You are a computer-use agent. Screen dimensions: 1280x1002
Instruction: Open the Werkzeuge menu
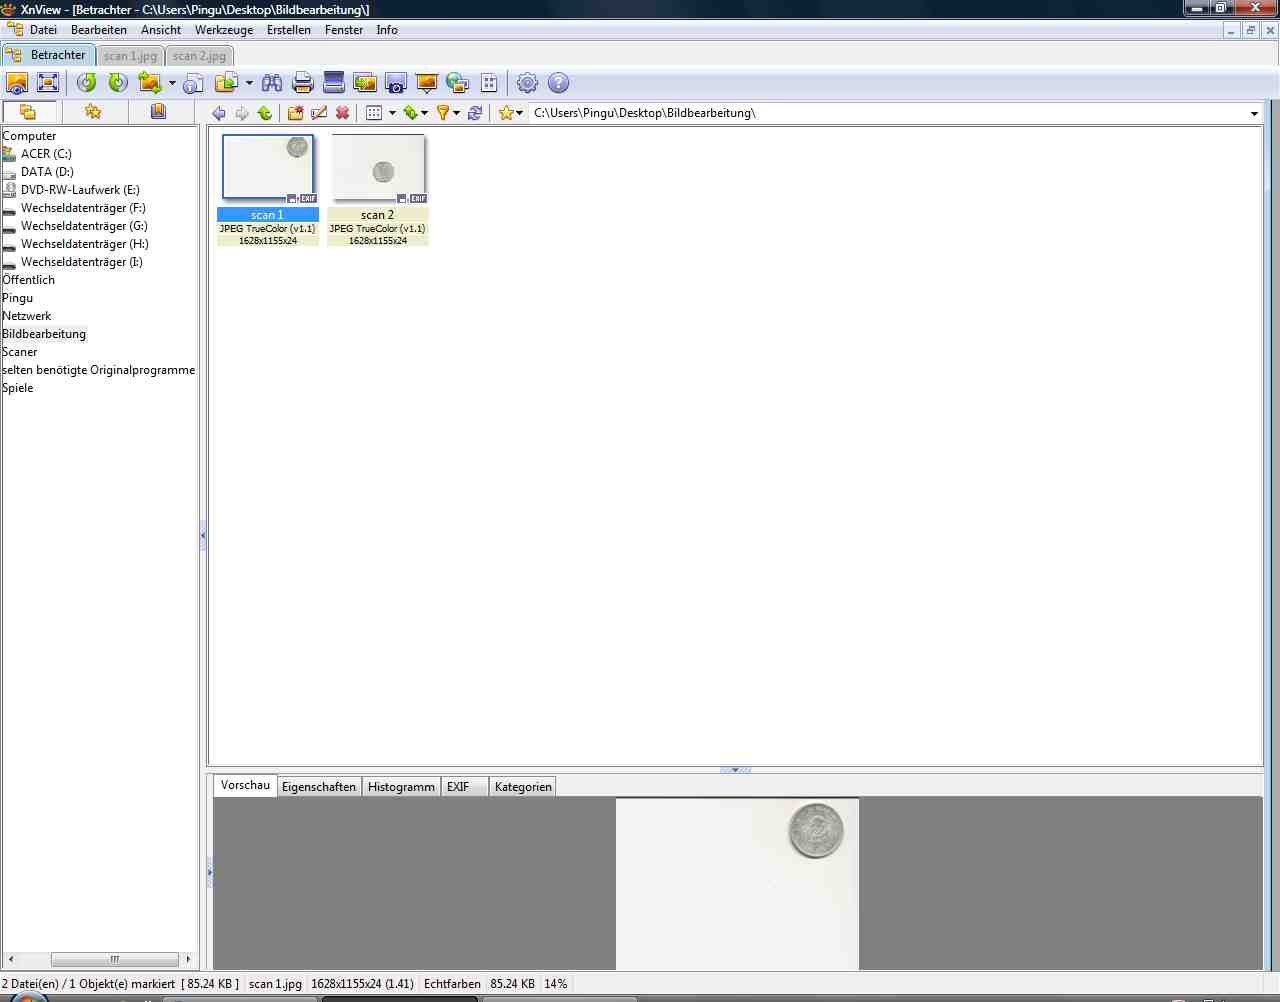click(224, 30)
